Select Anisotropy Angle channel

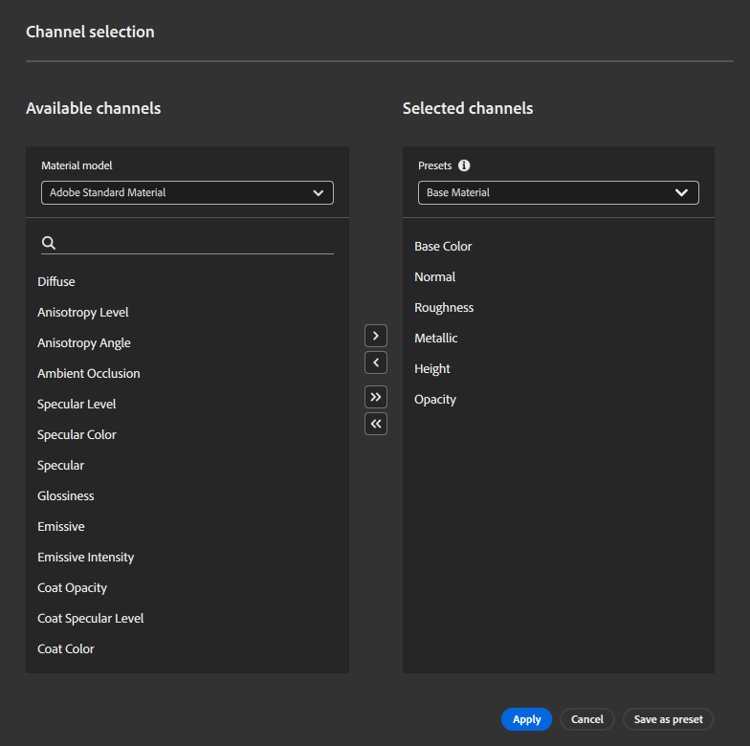(x=84, y=343)
